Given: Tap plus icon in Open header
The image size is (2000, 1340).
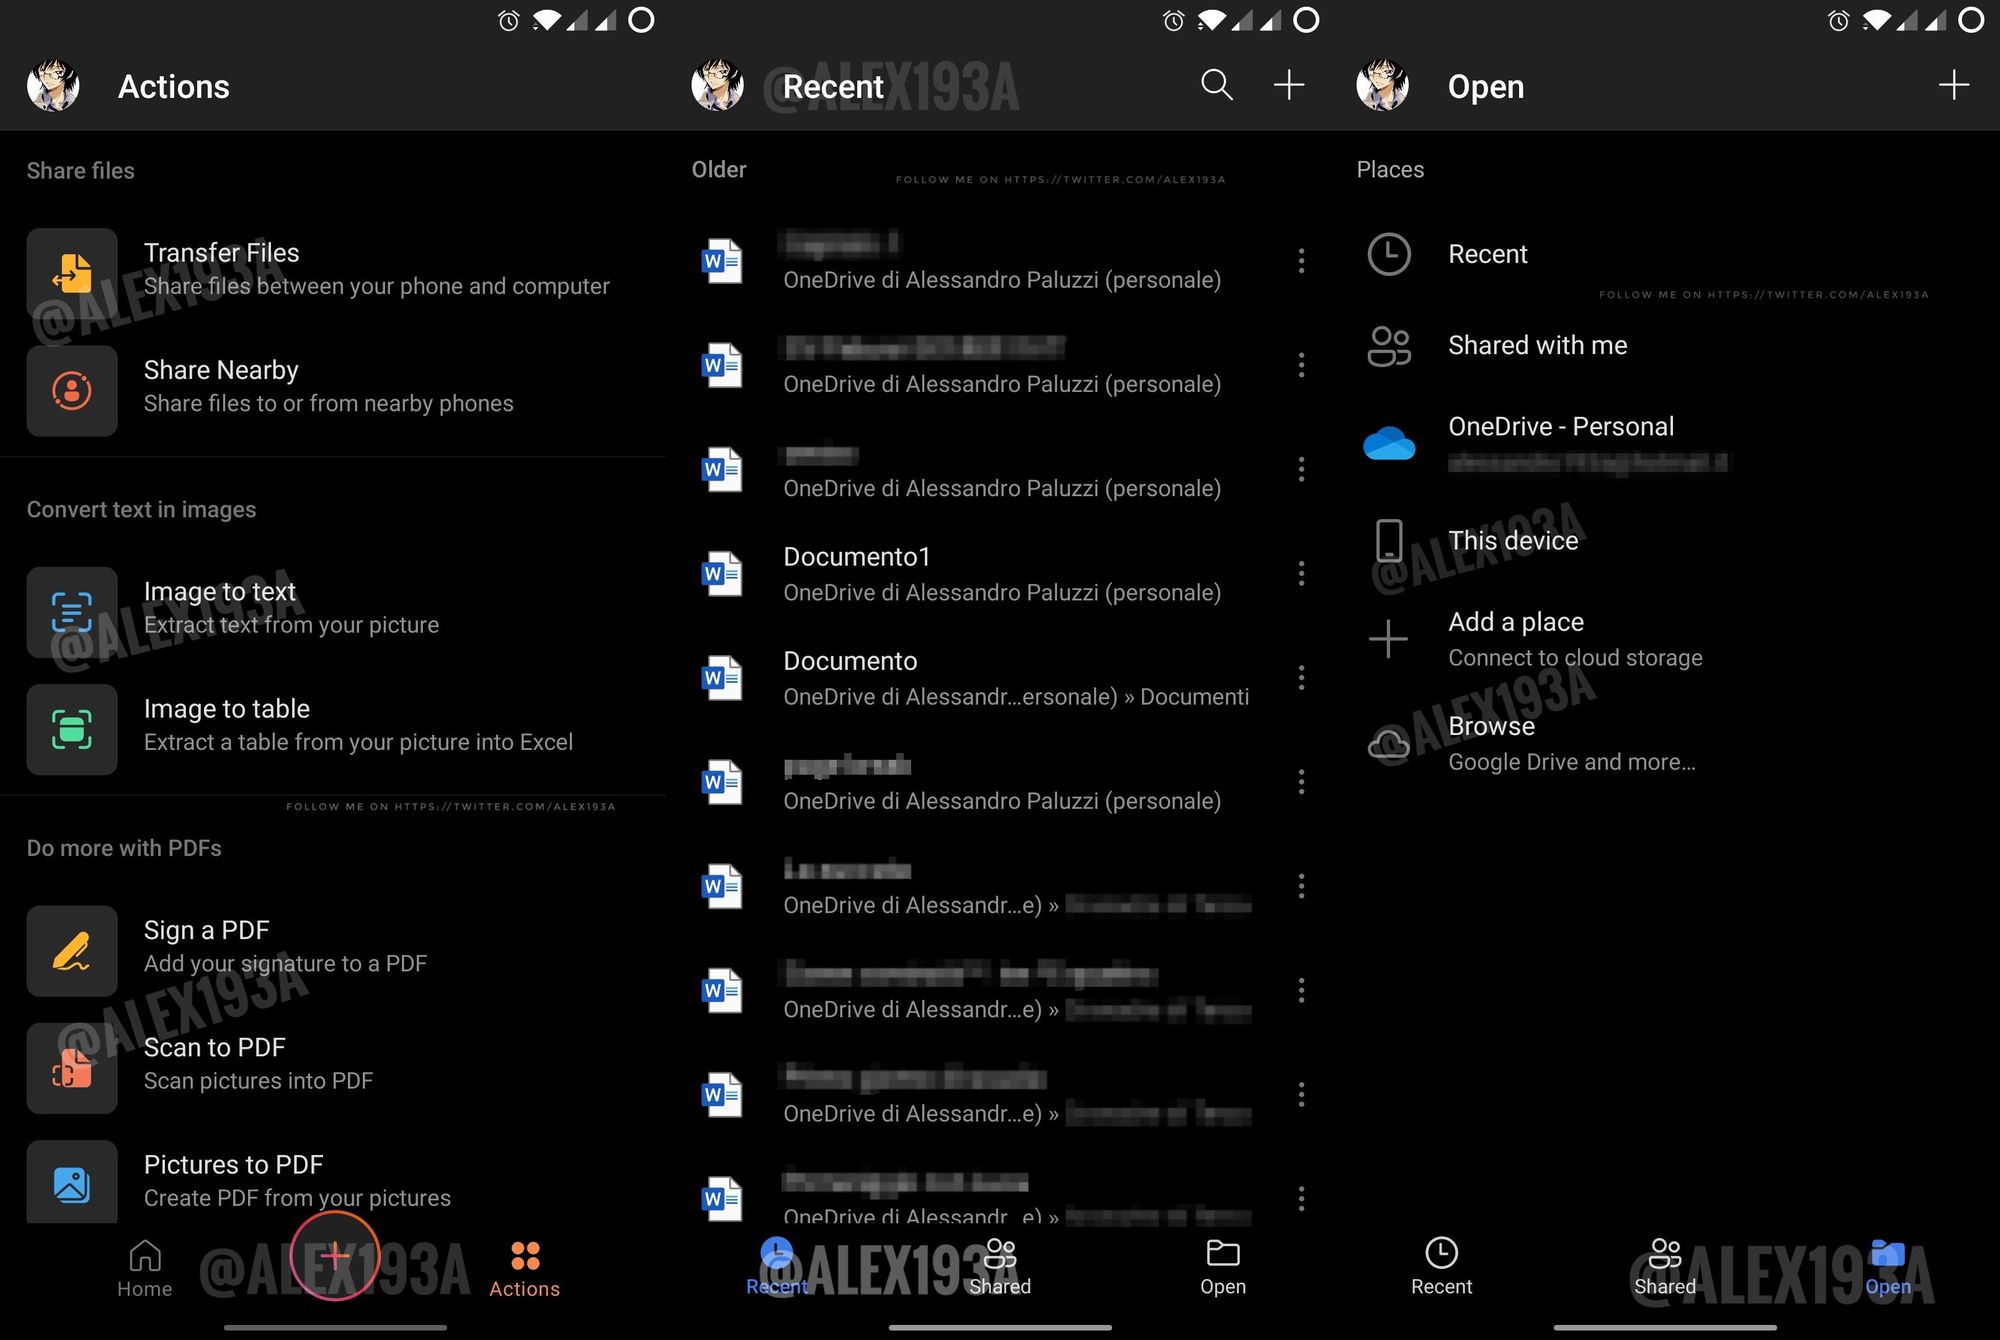Looking at the screenshot, I should click(1954, 85).
